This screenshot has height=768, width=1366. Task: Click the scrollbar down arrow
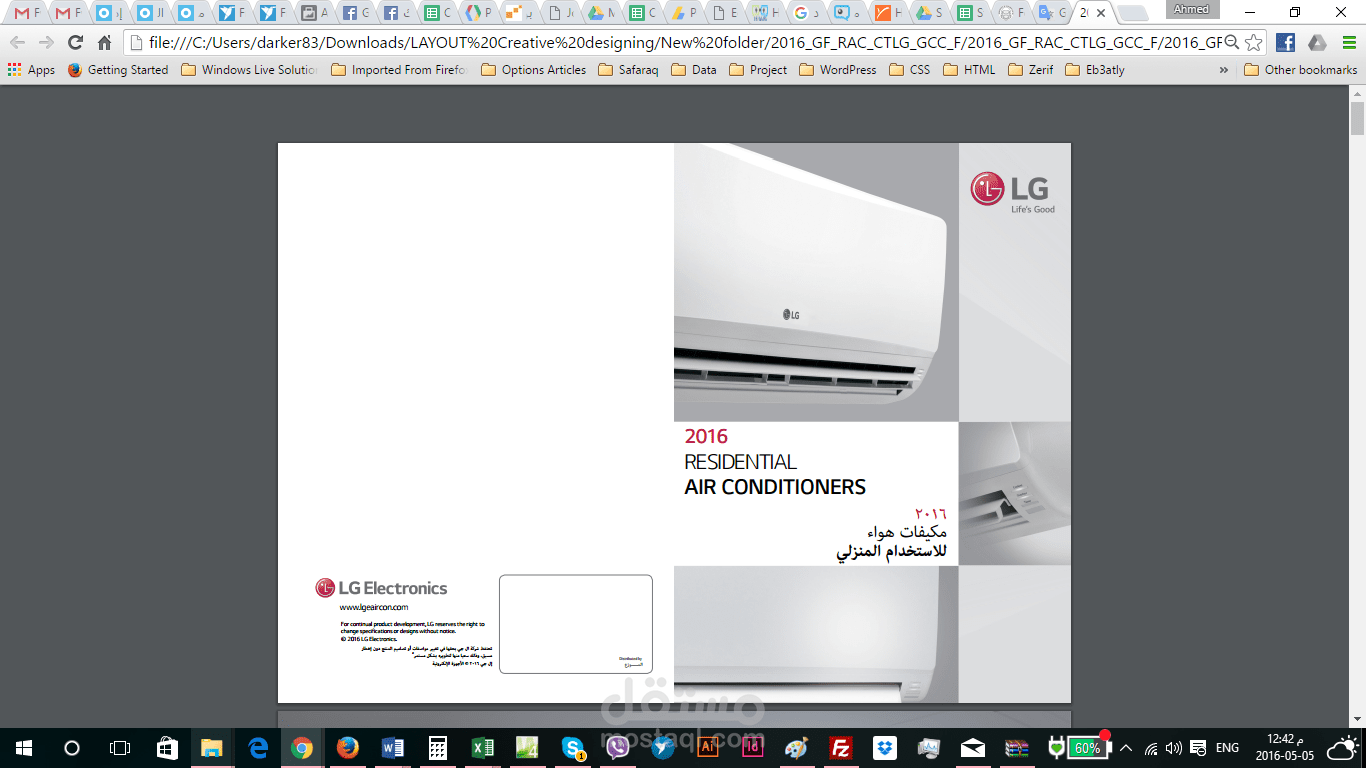click(1357, 719)
